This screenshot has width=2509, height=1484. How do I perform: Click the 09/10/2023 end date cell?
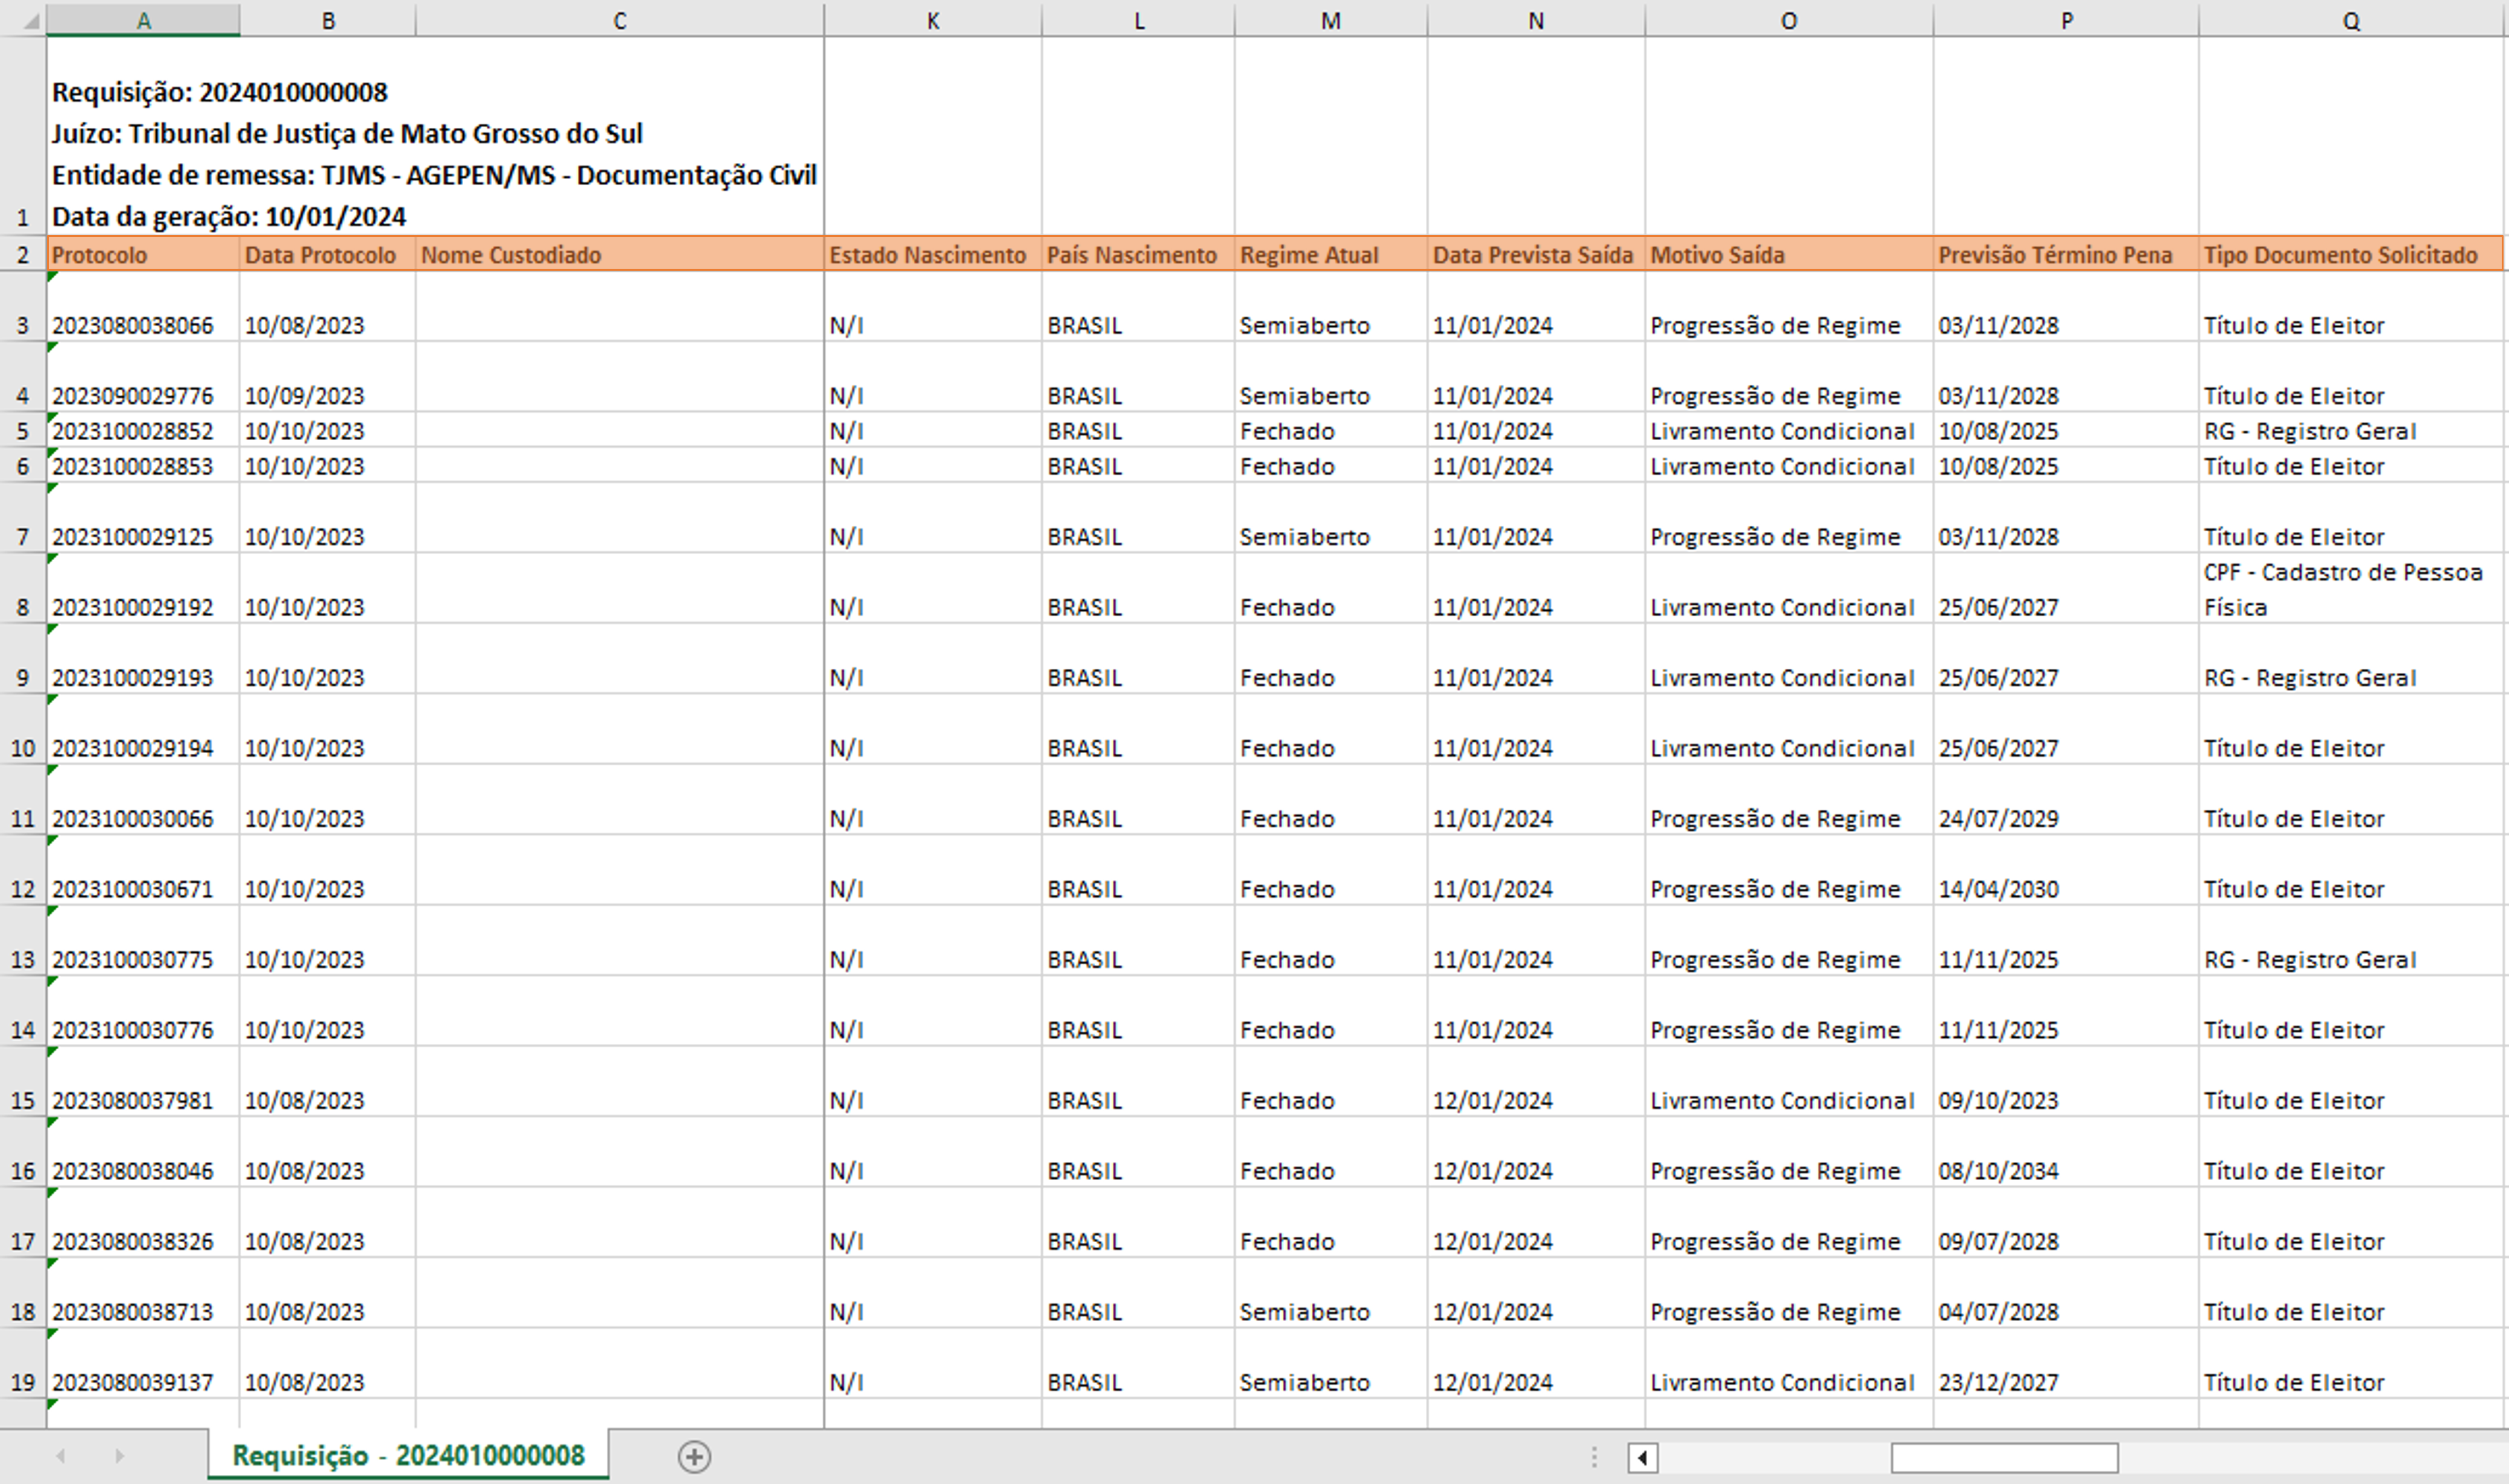(2066, 1081)
